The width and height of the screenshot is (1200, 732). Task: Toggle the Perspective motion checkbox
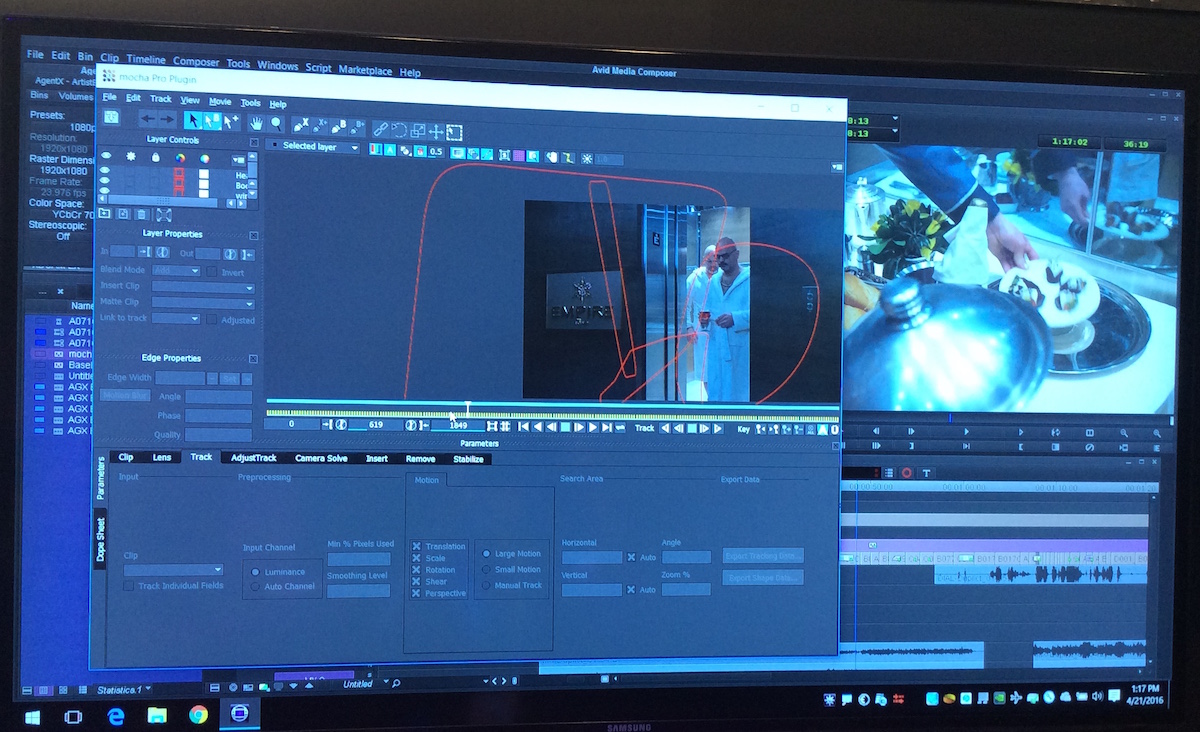tap(416, 593)
